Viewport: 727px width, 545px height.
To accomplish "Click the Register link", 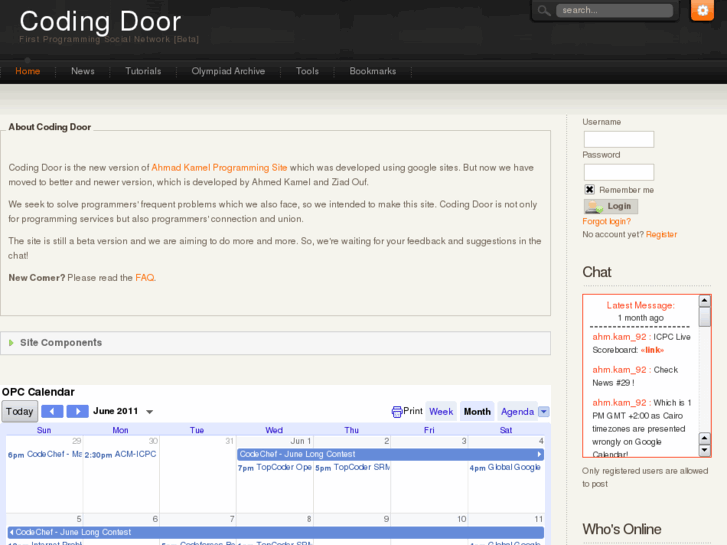I will point(661,234).
